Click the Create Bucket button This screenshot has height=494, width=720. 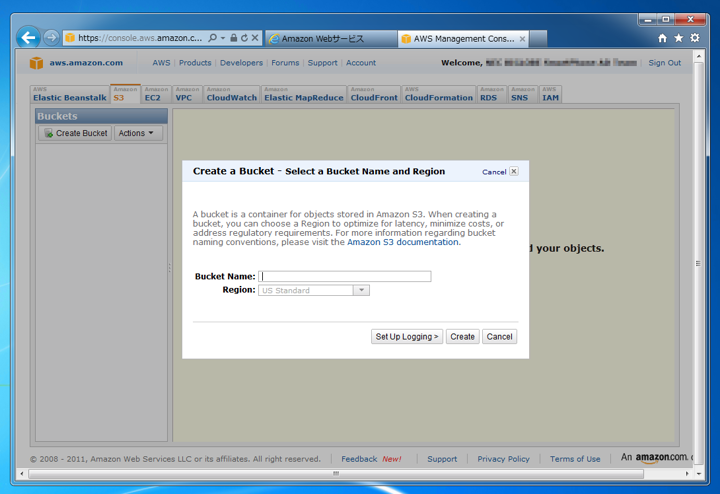pos(75,133)
